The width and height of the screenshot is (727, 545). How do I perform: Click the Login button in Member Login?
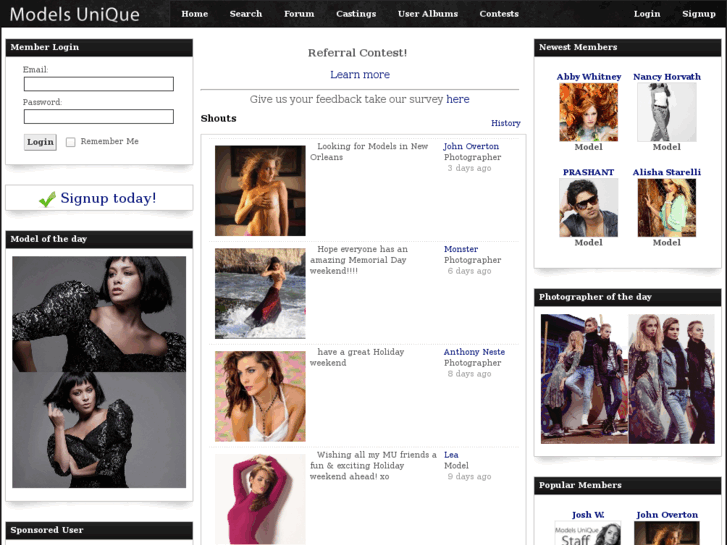click(40, 142)
